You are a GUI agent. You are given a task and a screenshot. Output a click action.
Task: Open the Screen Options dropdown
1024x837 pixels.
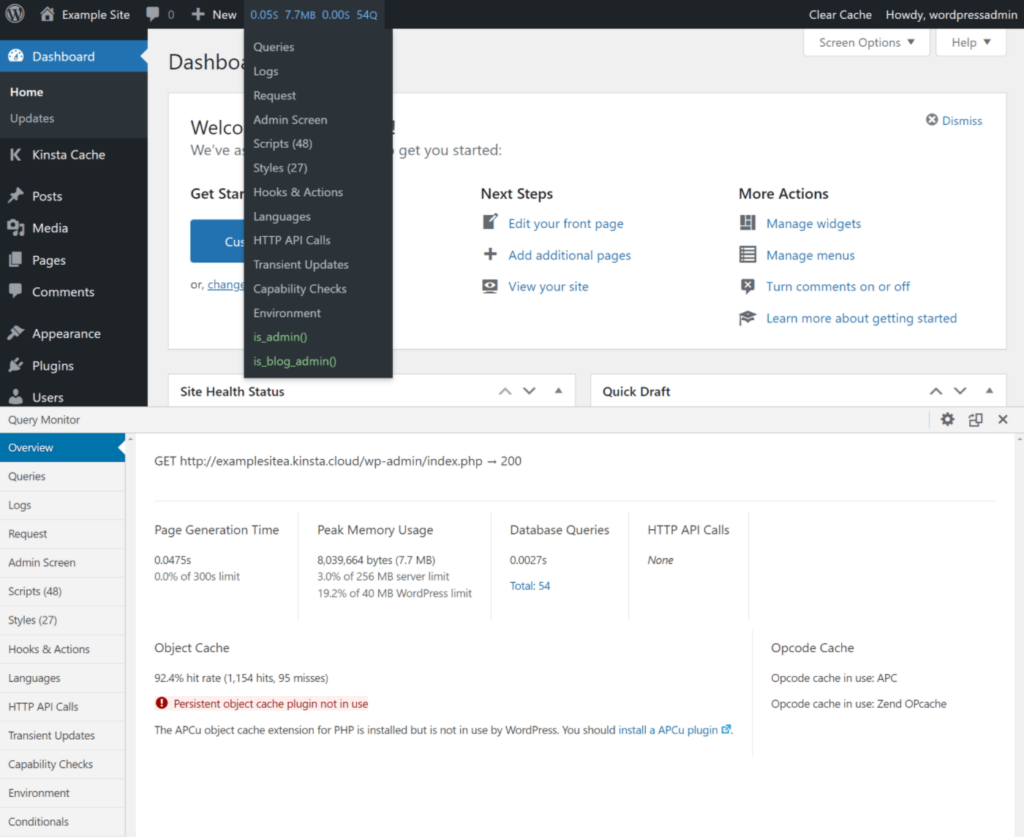(864, 42)
